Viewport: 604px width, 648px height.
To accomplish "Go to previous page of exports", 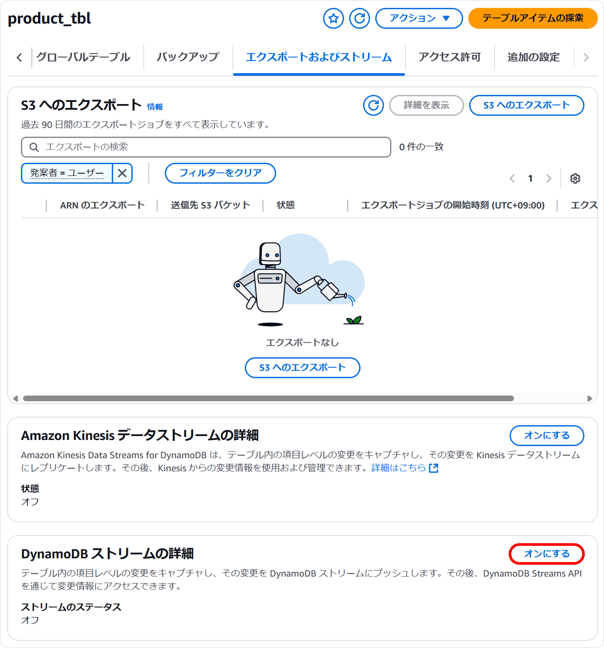I will coord(512,179).
